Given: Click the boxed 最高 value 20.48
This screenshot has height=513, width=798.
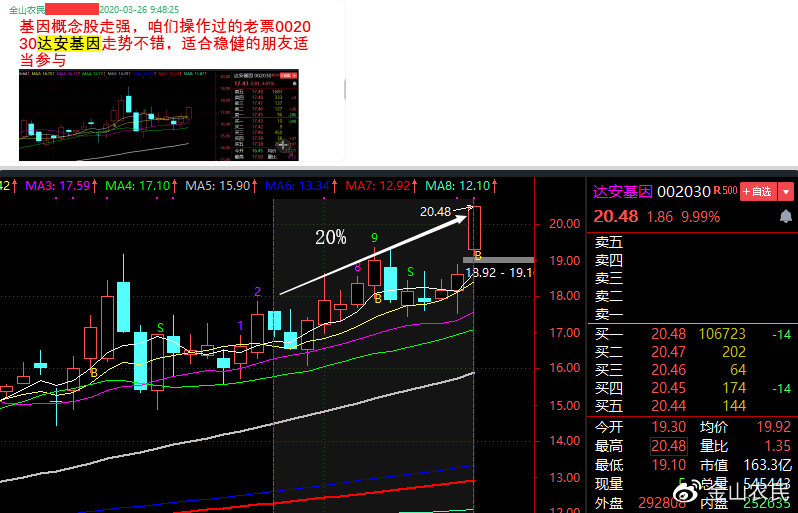Looking at the screenshot, I should [x=669, y=446].
